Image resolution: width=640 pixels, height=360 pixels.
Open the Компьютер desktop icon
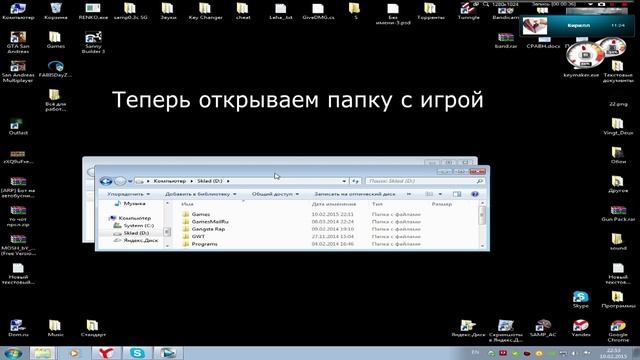[18, 11]
